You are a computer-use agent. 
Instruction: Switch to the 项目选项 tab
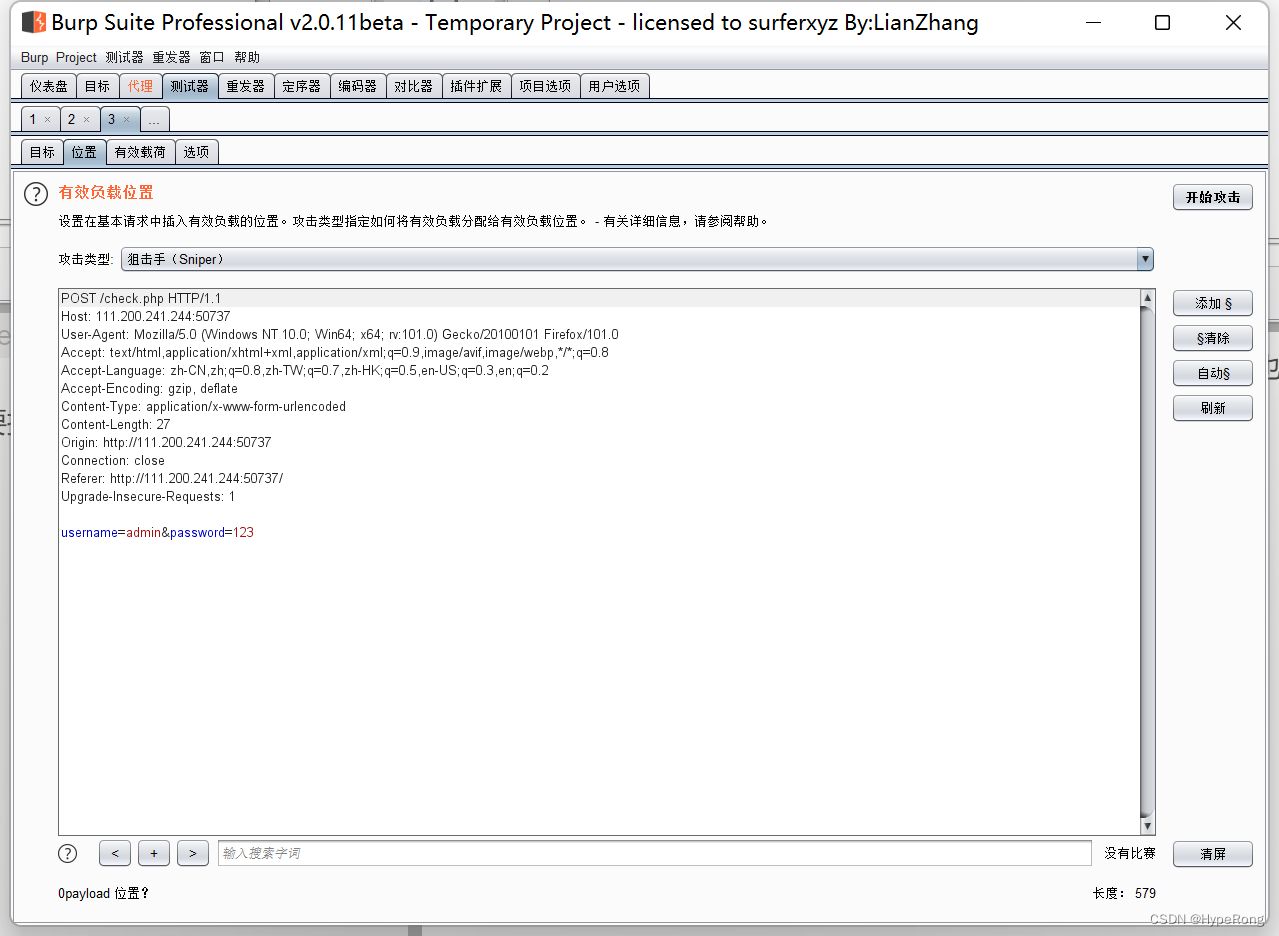[x=545, y=86]
